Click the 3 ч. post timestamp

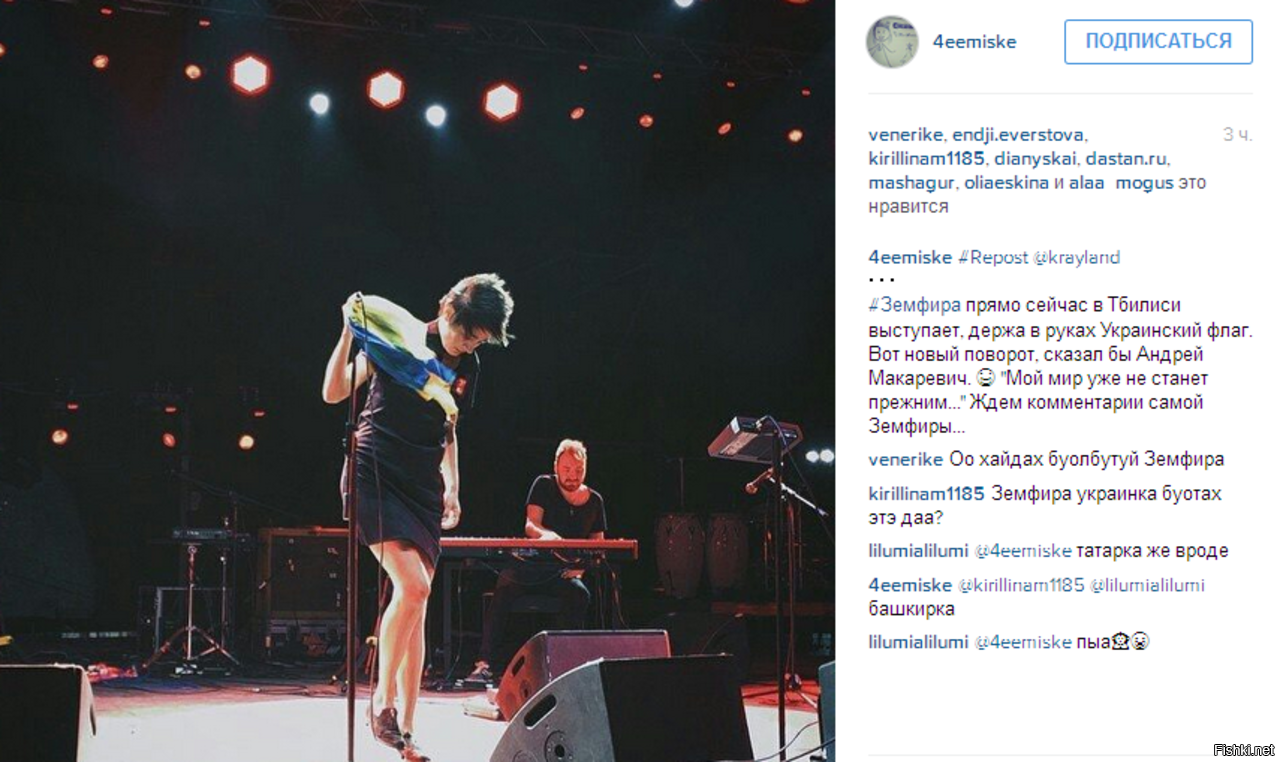[1237, 135]
